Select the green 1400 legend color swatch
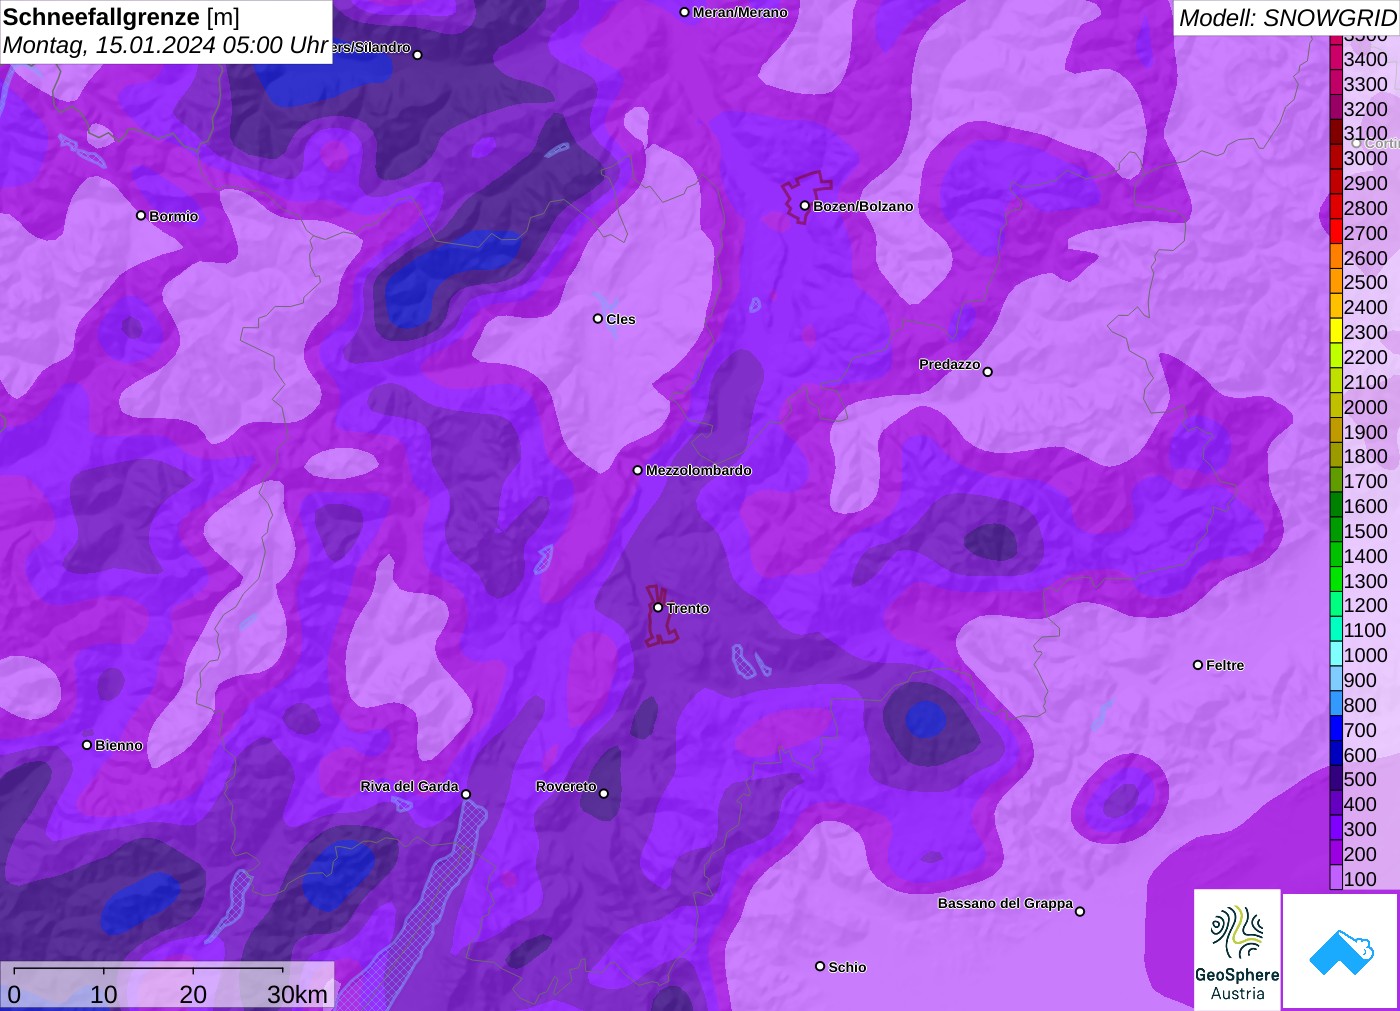Image resolution: width=1400 pixels, height=1011 pixels. 1336,555
